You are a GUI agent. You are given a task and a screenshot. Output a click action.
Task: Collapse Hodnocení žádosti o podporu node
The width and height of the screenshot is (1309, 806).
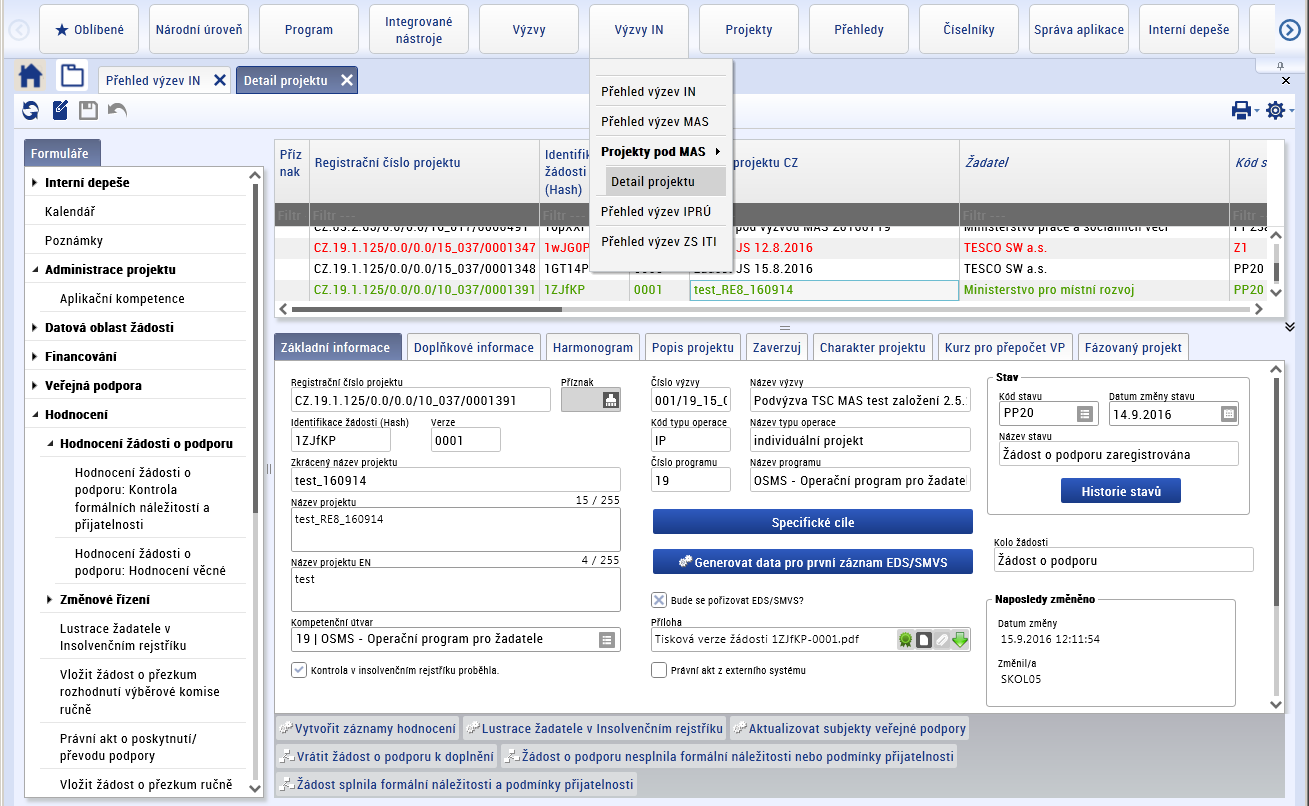pyautogui.click(x=50, y=444)
